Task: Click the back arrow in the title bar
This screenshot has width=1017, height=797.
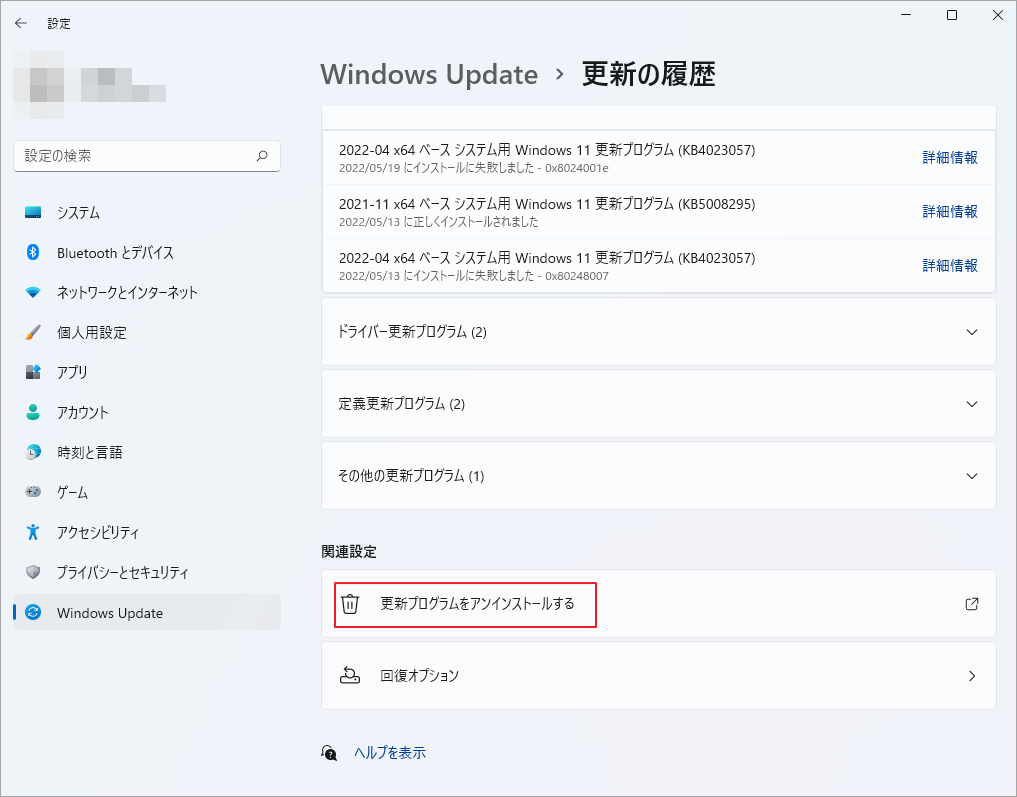Action: pos(20,22)
